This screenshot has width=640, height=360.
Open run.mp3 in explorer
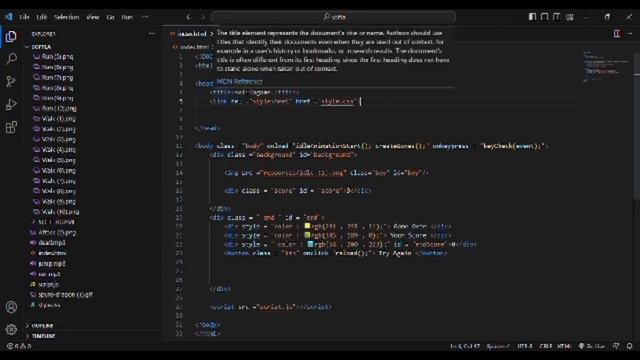pos(49,274)
